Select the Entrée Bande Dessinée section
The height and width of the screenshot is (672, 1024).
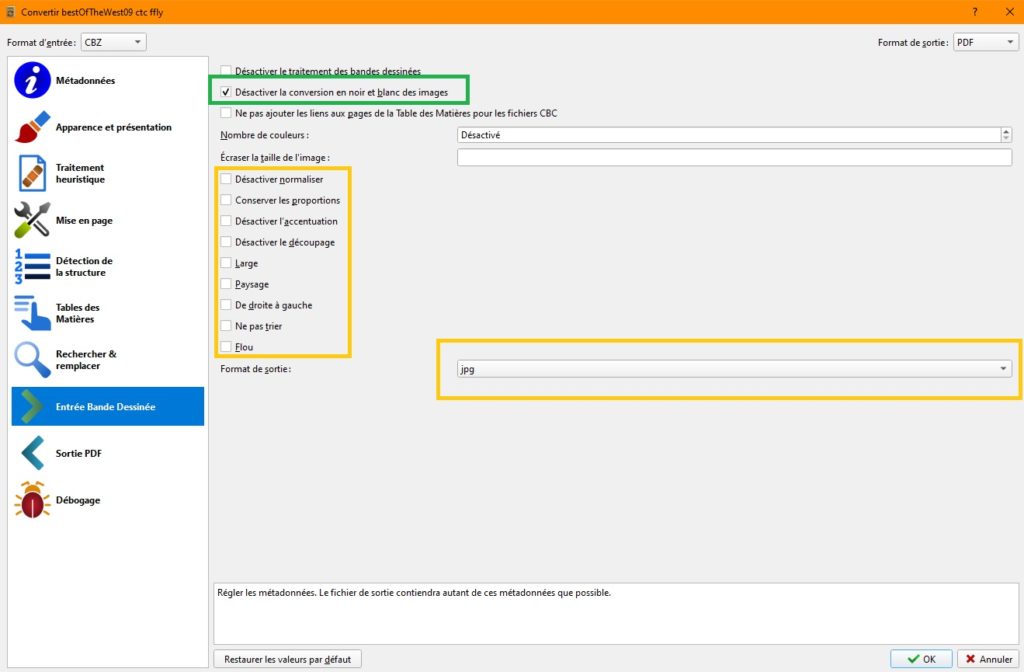click(107, 407)
